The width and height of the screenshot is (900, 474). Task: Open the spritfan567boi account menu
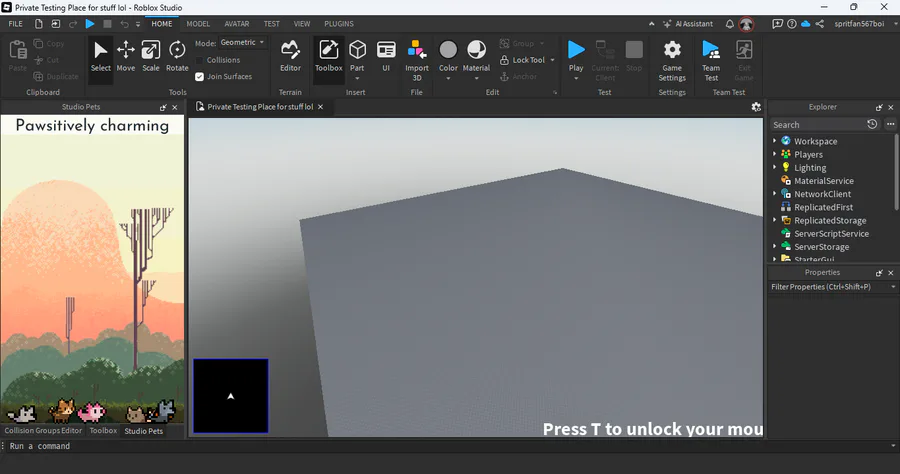[859, 24]
